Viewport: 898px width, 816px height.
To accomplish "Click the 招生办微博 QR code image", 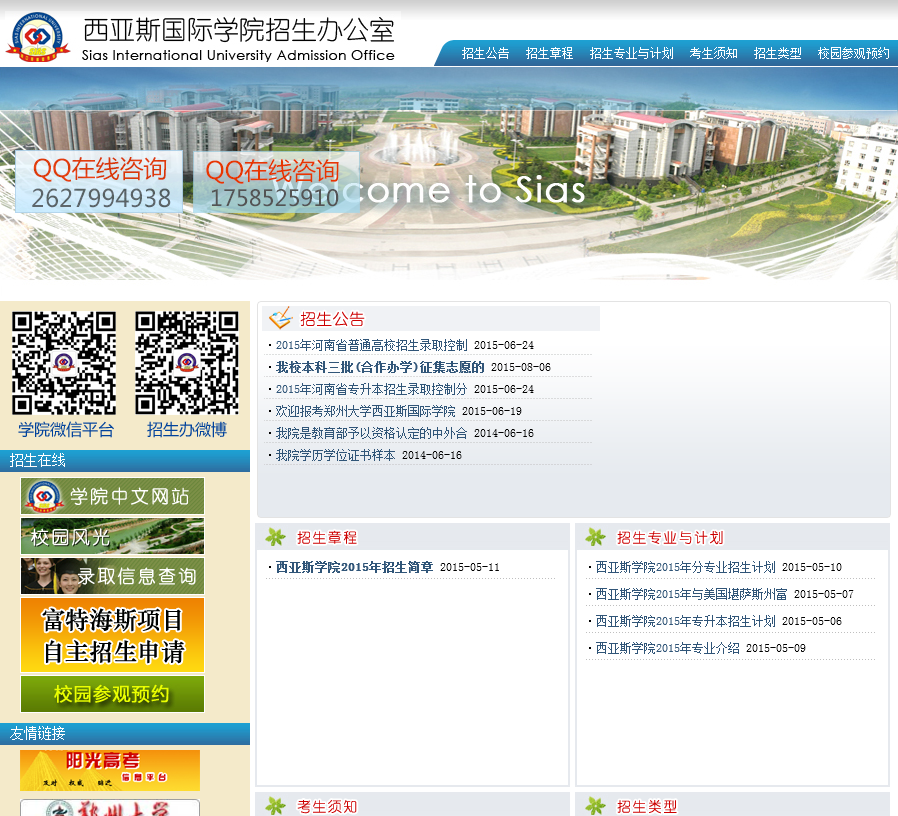I will [187, 363].
